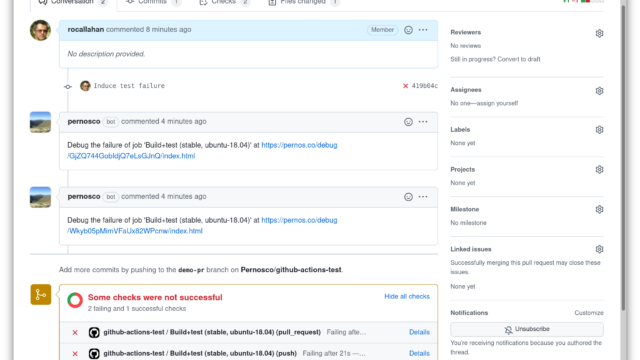Click first pernosco bot avatar
The height and width of the screenshot is (360, 640).
[40, 122]
